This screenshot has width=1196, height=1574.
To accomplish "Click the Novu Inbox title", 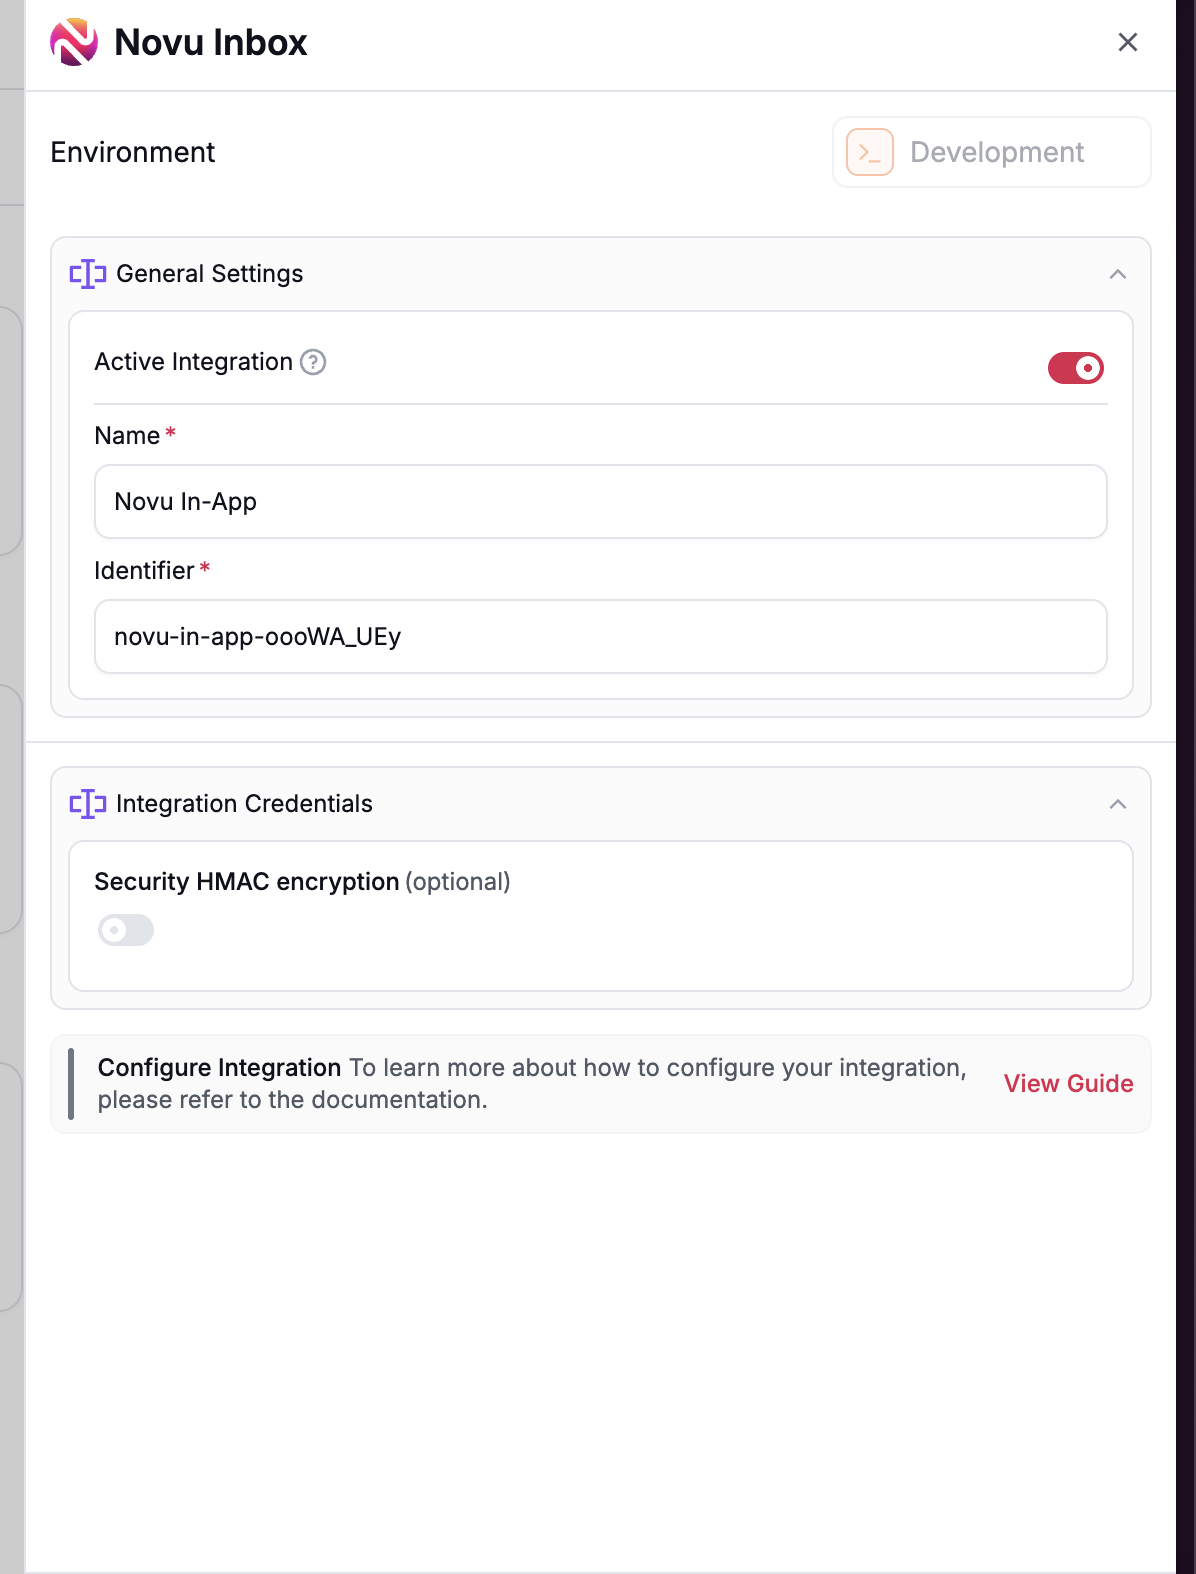I will click(x=211, y=42).
